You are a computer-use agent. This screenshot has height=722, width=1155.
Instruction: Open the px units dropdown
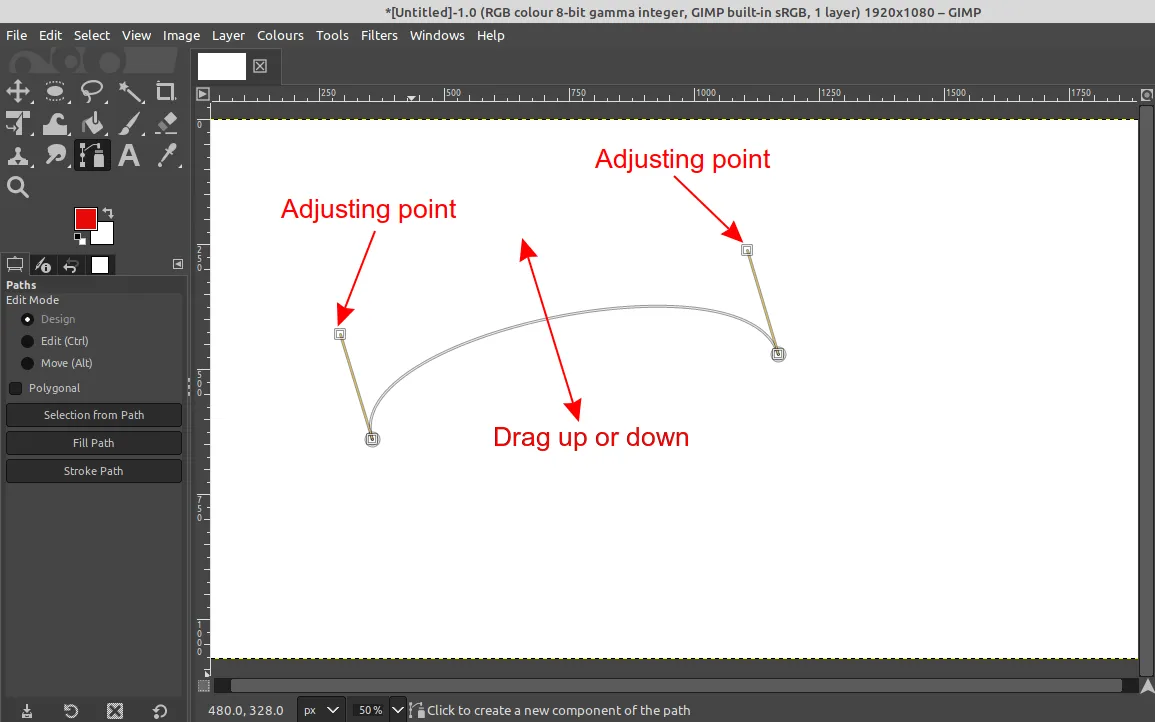(322, 710)
